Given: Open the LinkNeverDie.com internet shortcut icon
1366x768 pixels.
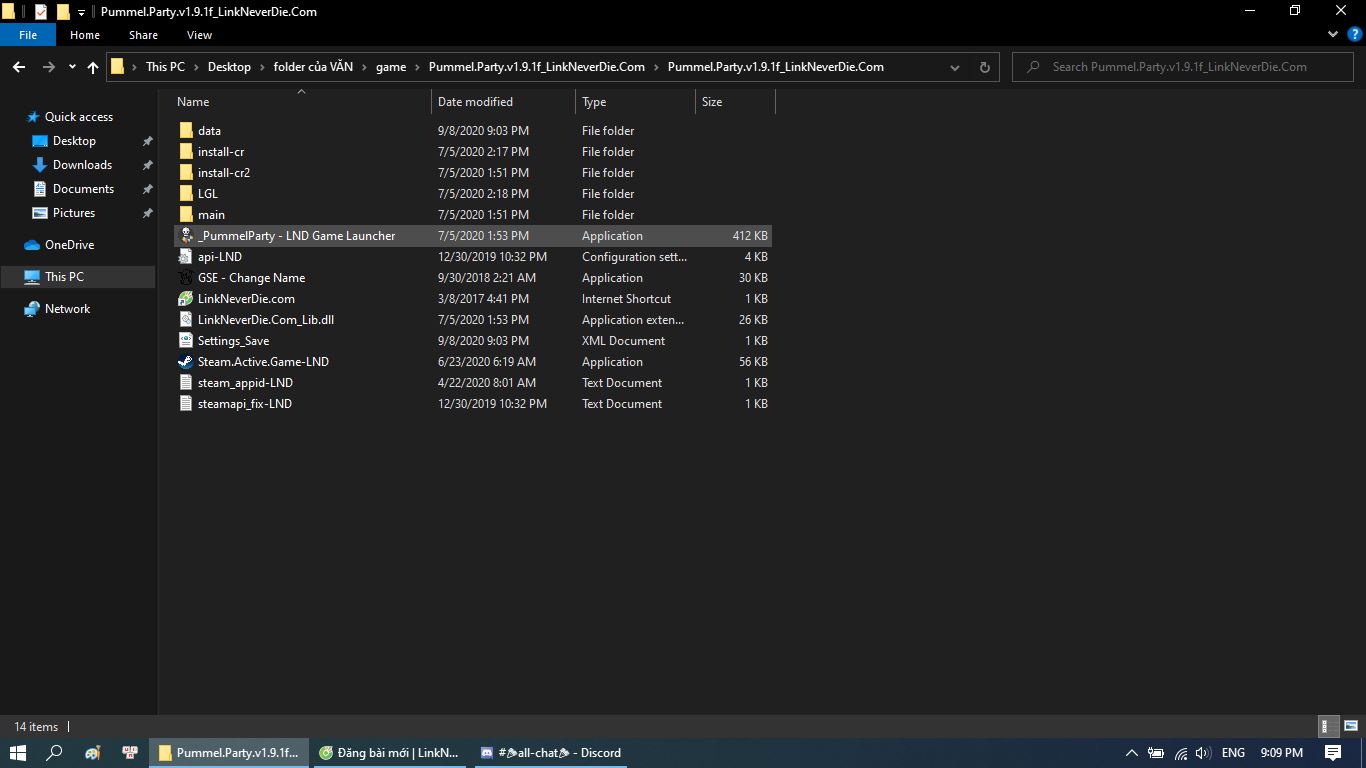Looking at the screenshot, I should 185,299.
